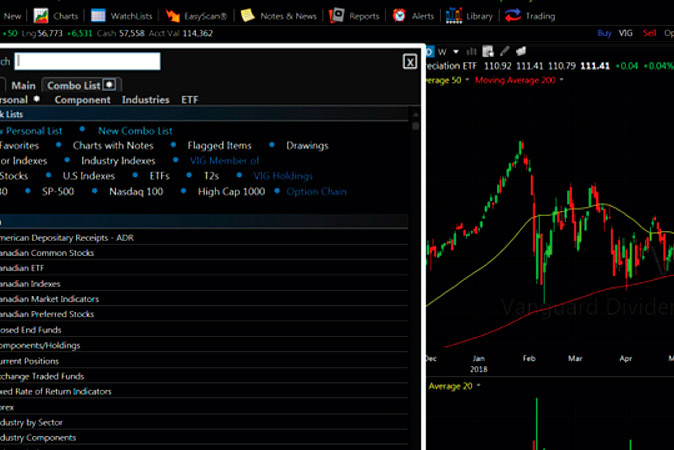Click the Buy button
This screenshot has height=450, width=674.
click(603, 33)
